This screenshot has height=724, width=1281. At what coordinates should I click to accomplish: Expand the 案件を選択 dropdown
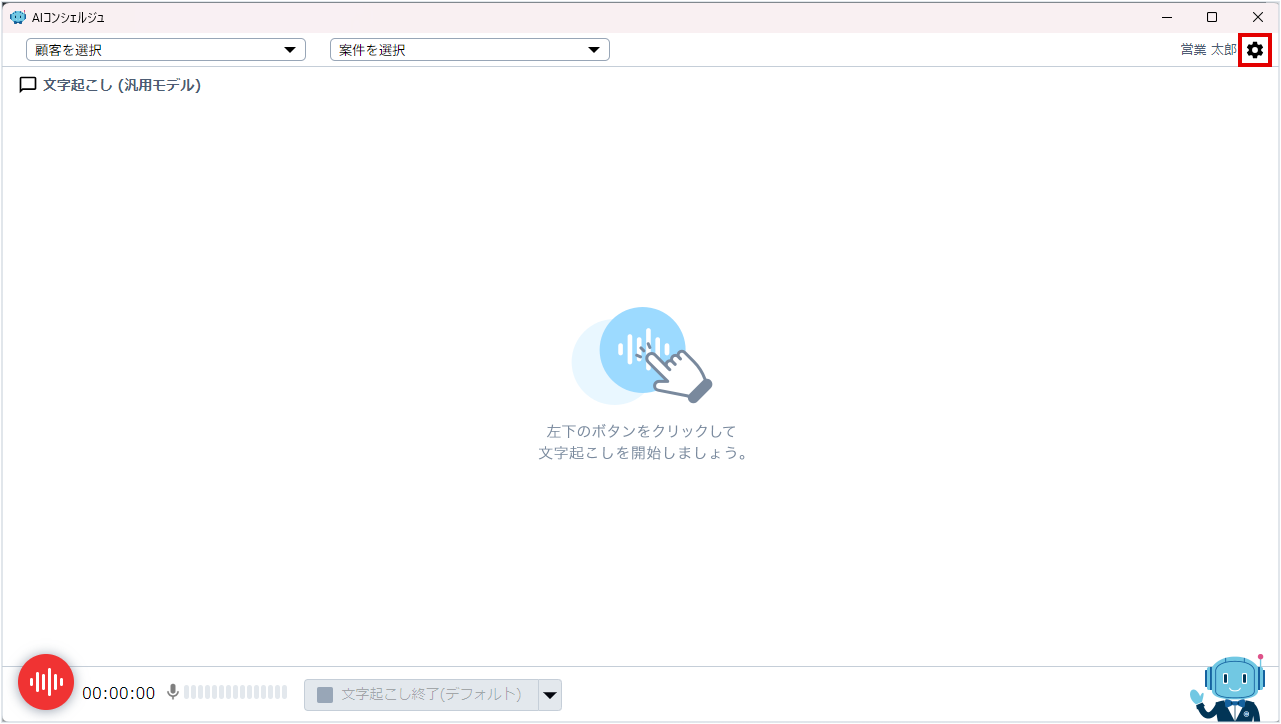click(470, 50)
